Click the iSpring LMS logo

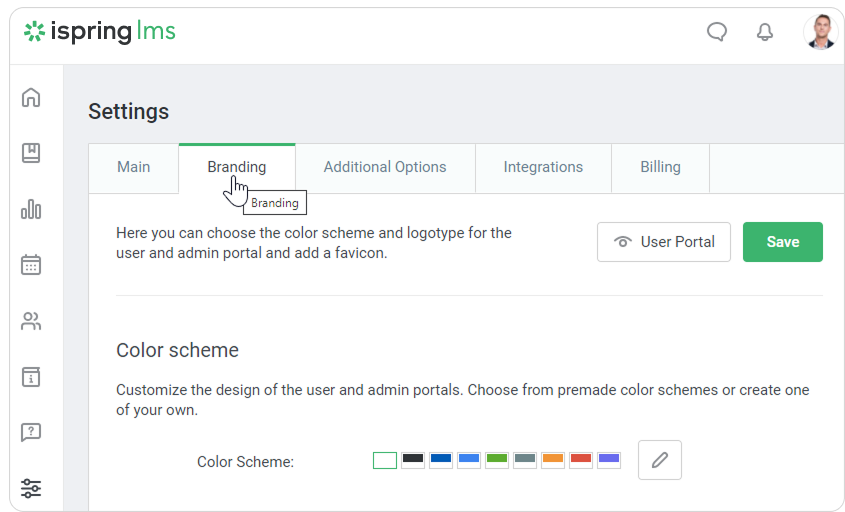[x=100, y=32]
